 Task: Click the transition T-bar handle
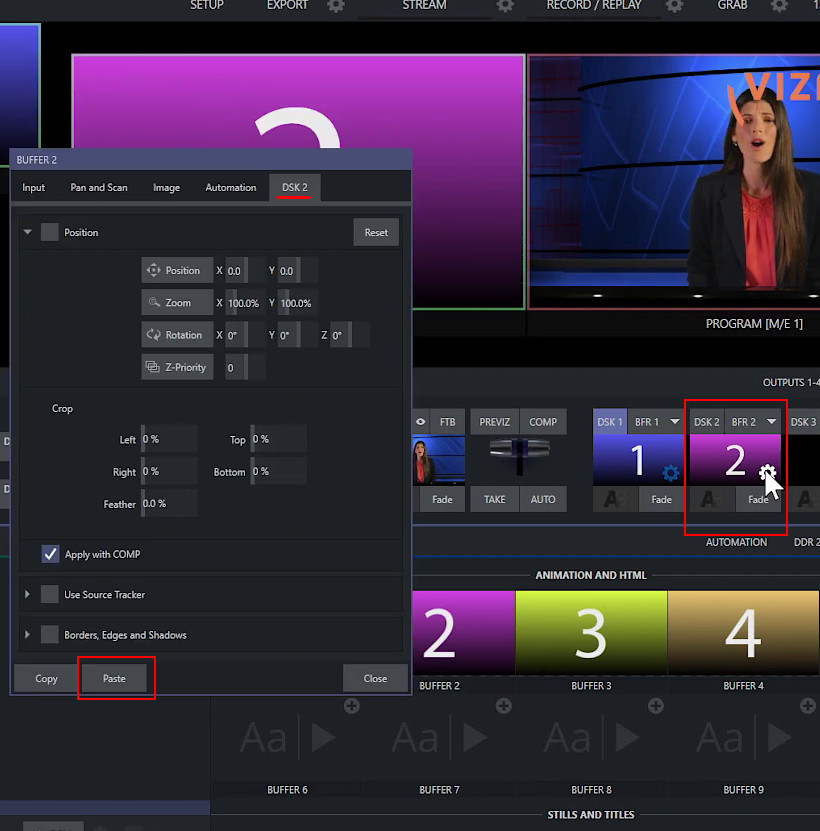[x=519, y=448]
